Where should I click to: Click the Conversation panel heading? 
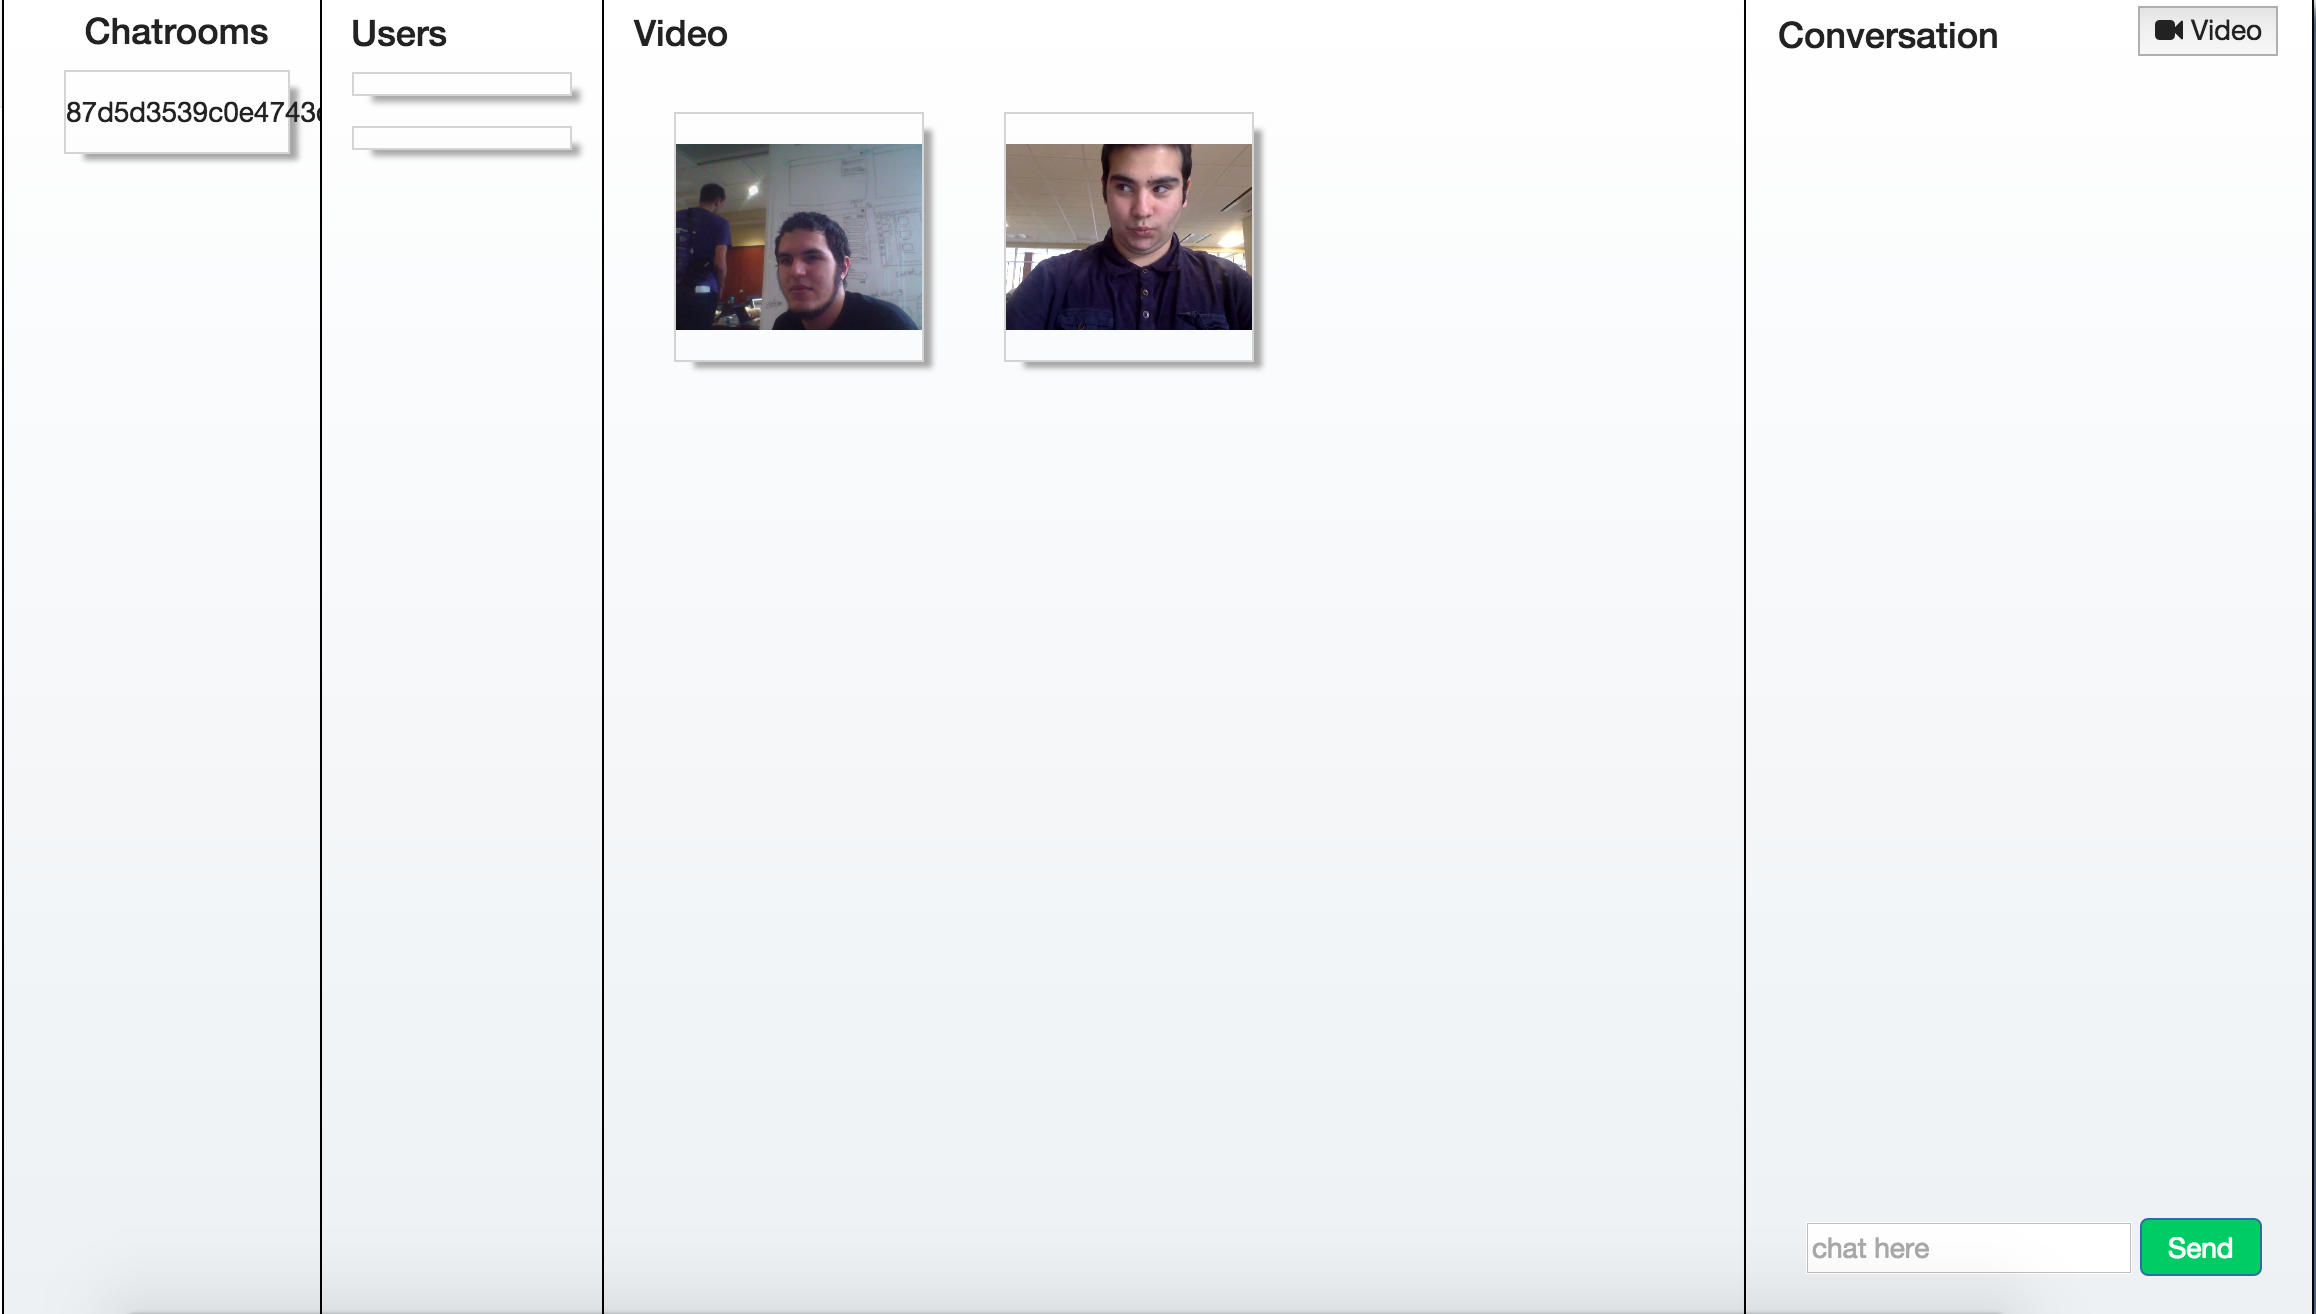(x=1888, y=36)
